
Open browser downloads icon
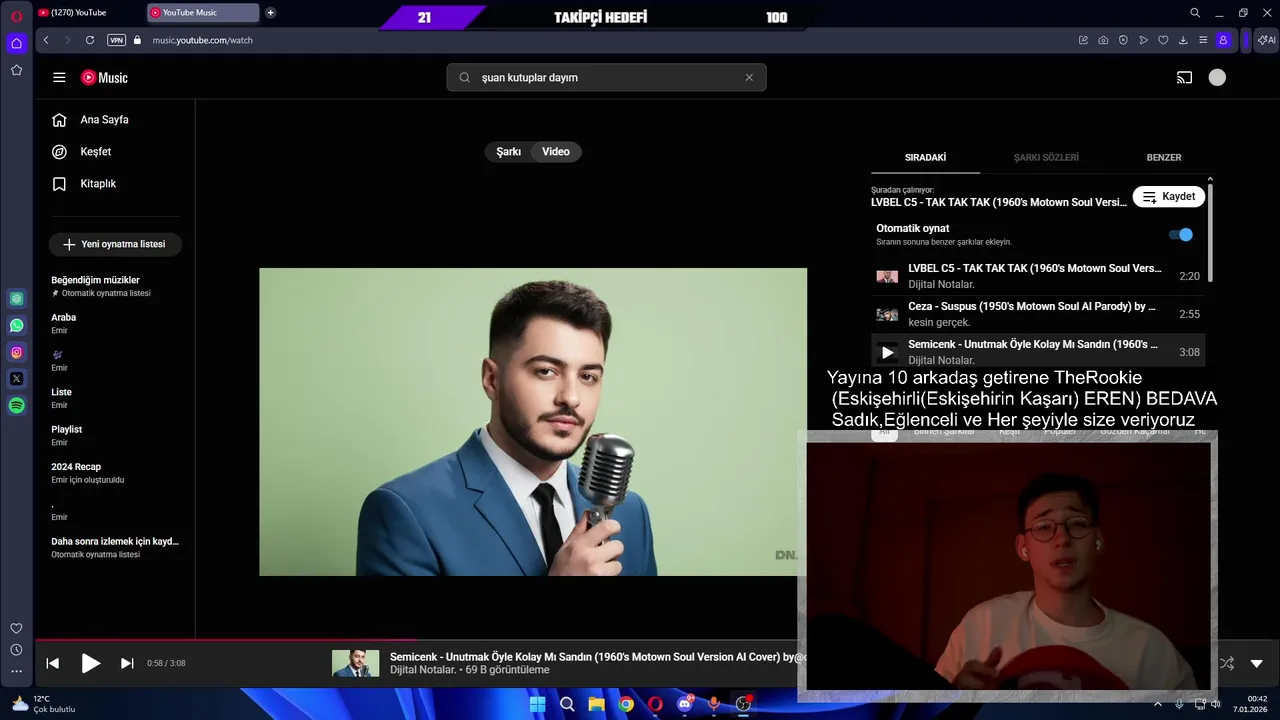(1183, 40)
